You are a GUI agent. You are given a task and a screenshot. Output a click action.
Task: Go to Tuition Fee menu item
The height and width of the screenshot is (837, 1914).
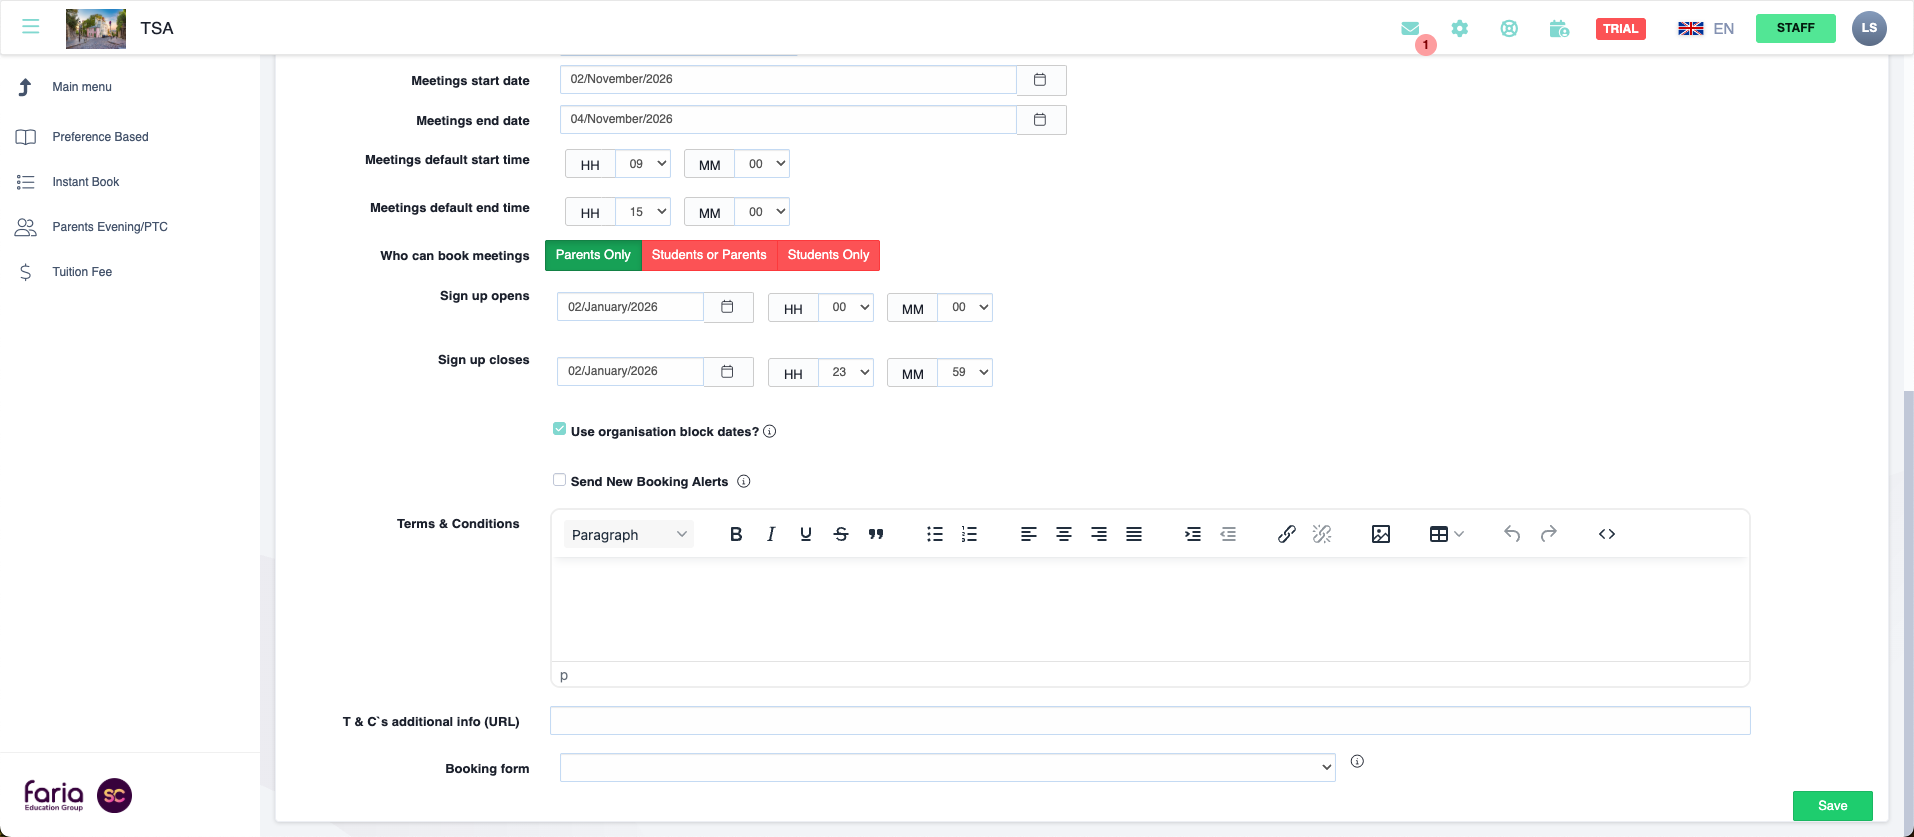tap(82, 272)
